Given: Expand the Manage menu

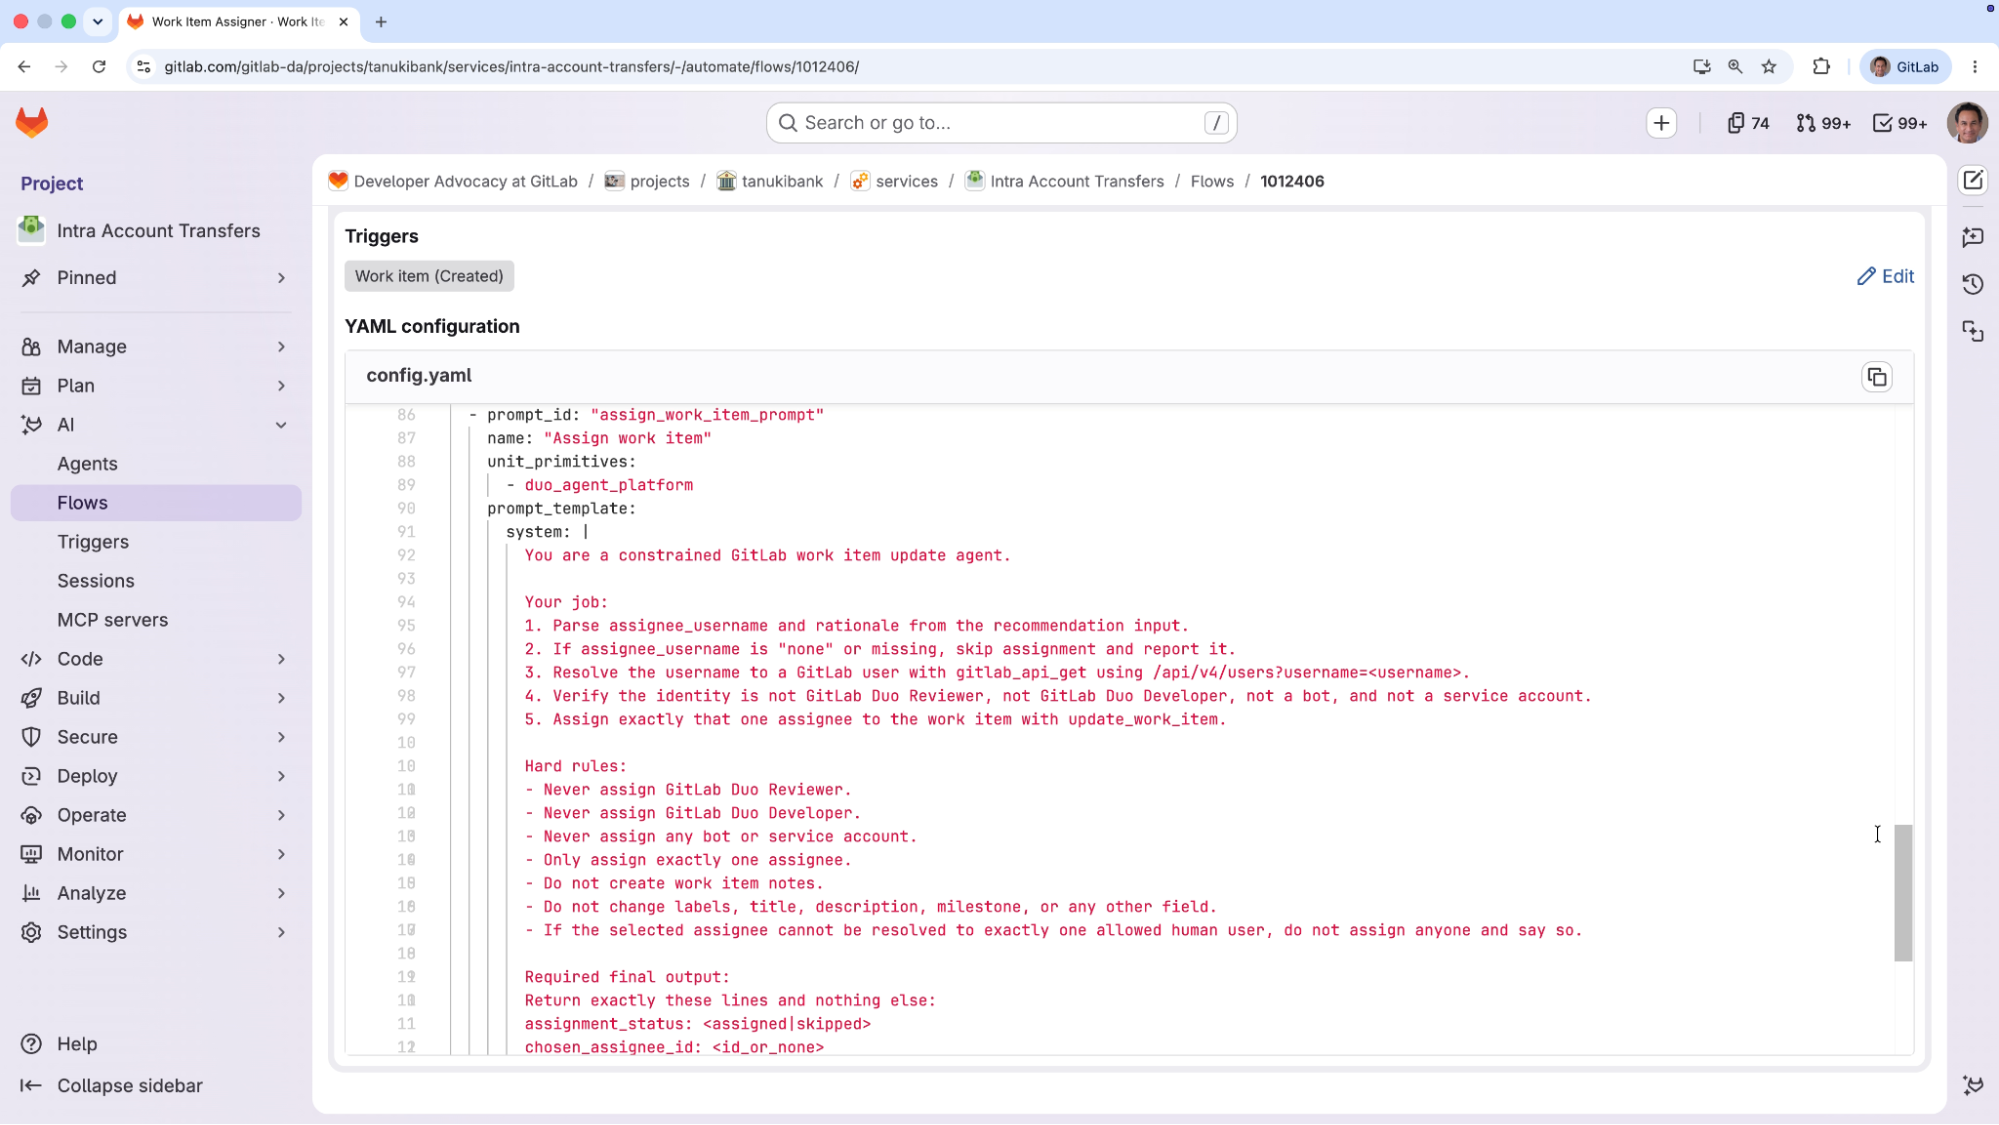Looking at the screenshot, I should click(156, 347).
